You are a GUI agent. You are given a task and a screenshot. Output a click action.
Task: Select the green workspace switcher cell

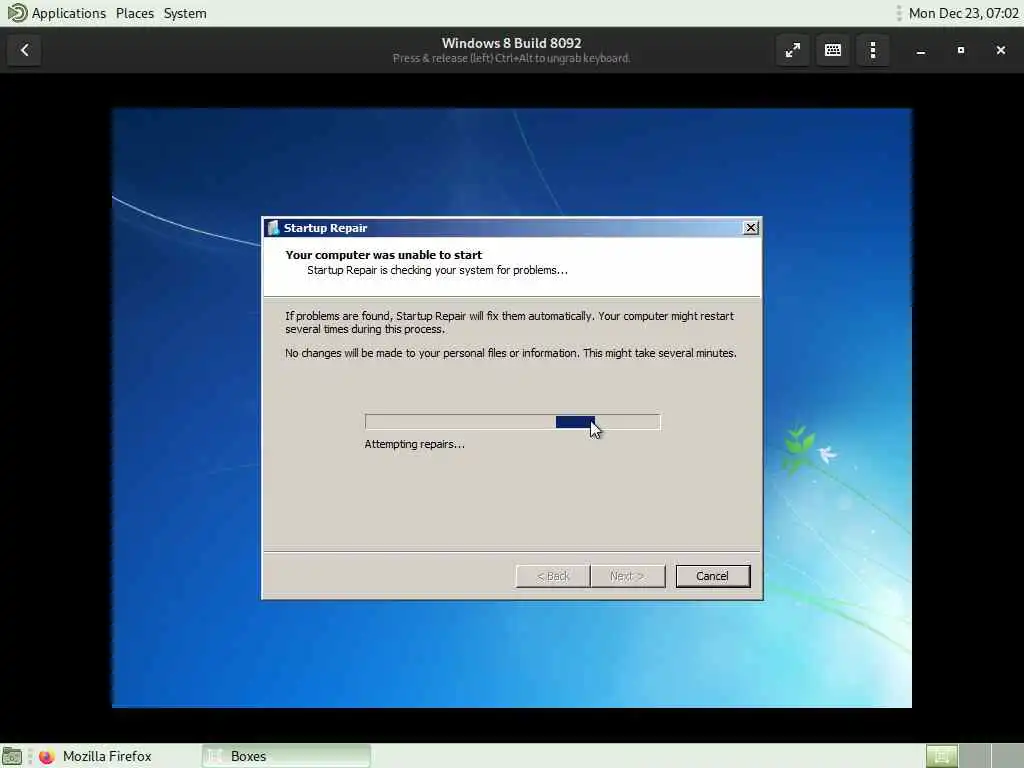pos(942,756)
